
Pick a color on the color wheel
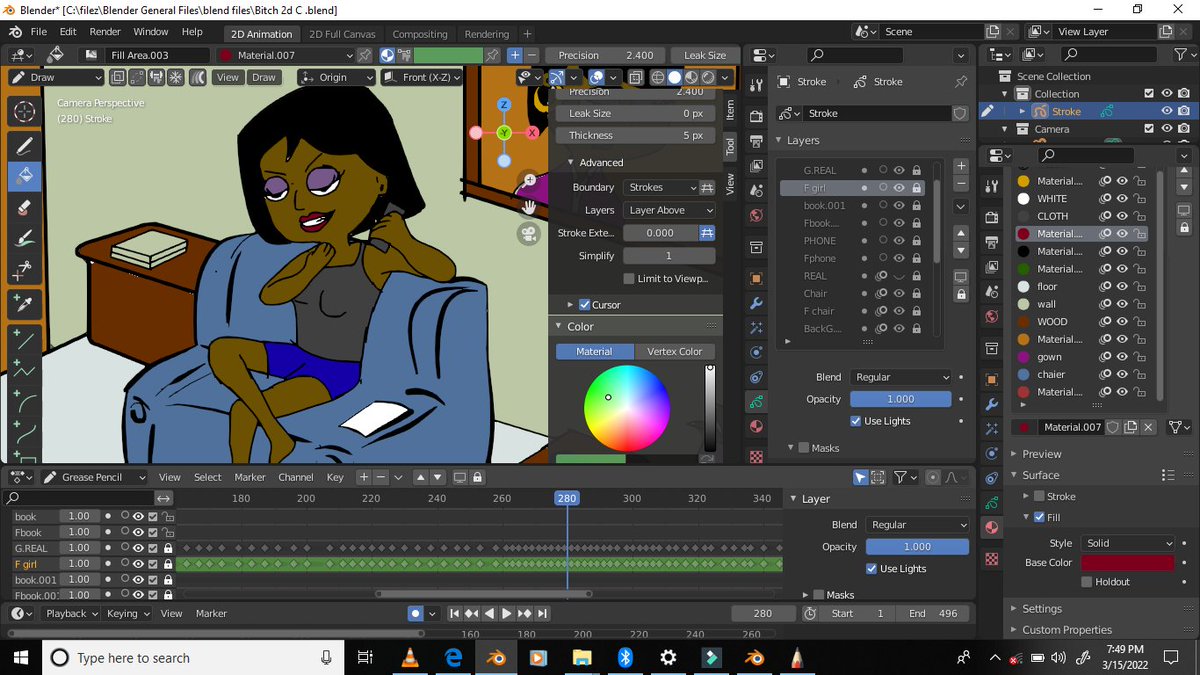pyautogui.click(x=627, y=408)
